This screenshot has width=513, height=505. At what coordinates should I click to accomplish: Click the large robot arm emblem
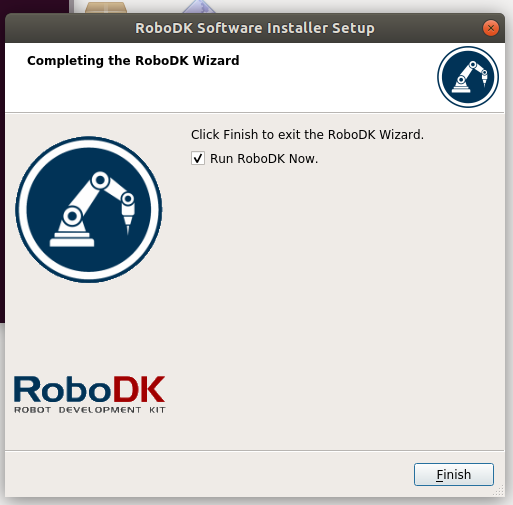tap(89, 209)
